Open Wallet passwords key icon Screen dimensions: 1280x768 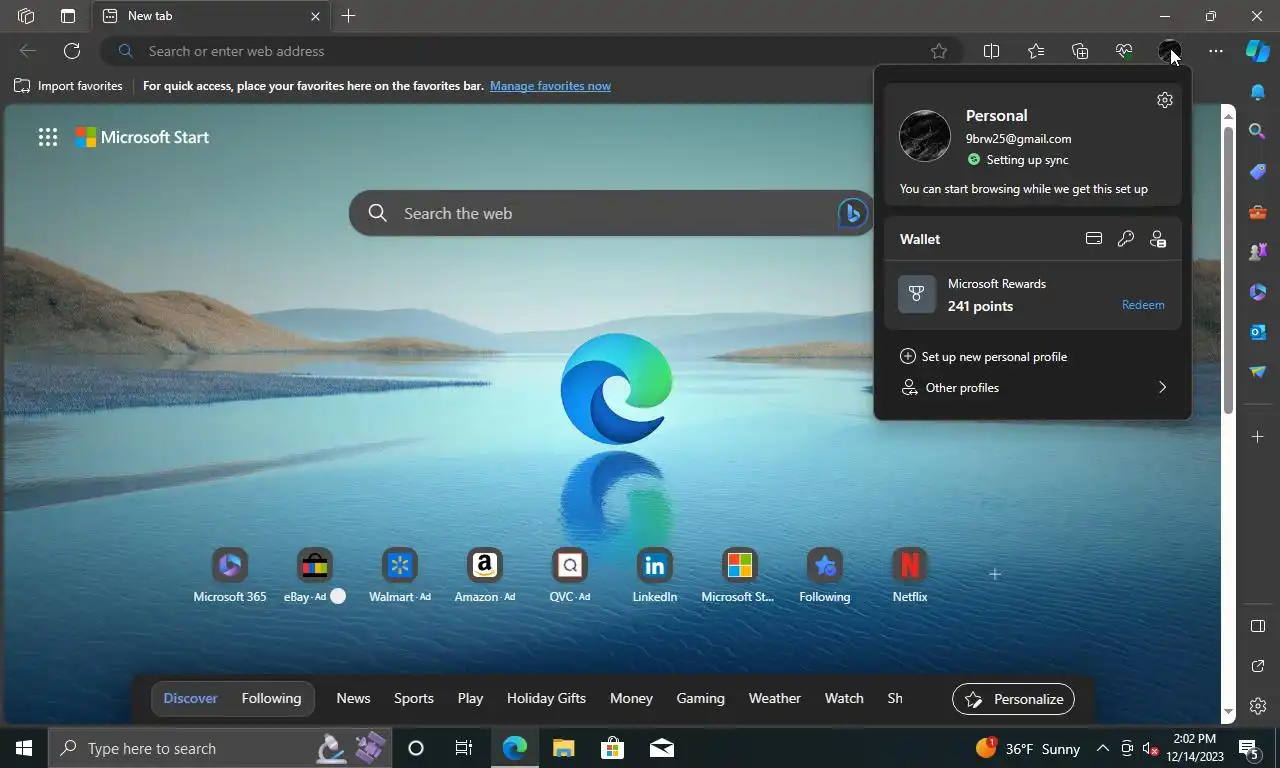click(1126, 239)
